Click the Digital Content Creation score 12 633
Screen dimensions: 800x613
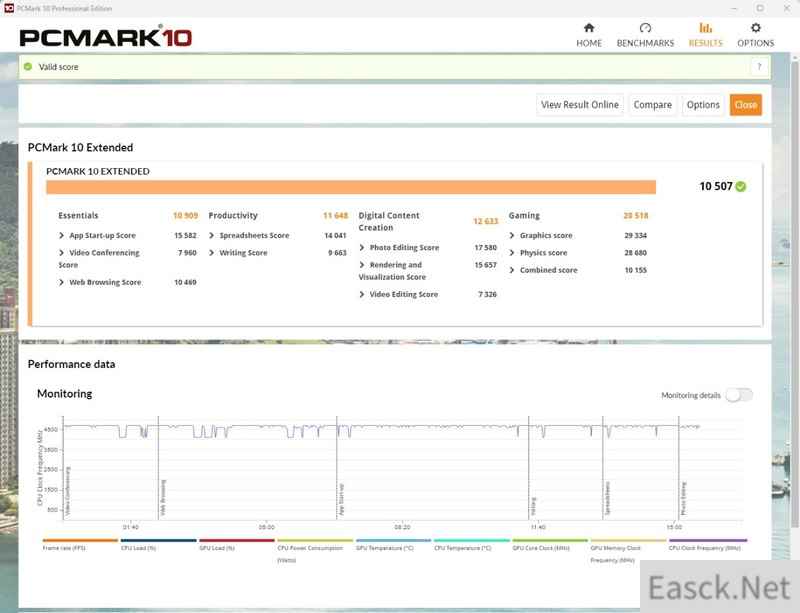pyautogui.click(x=485, y=221)
